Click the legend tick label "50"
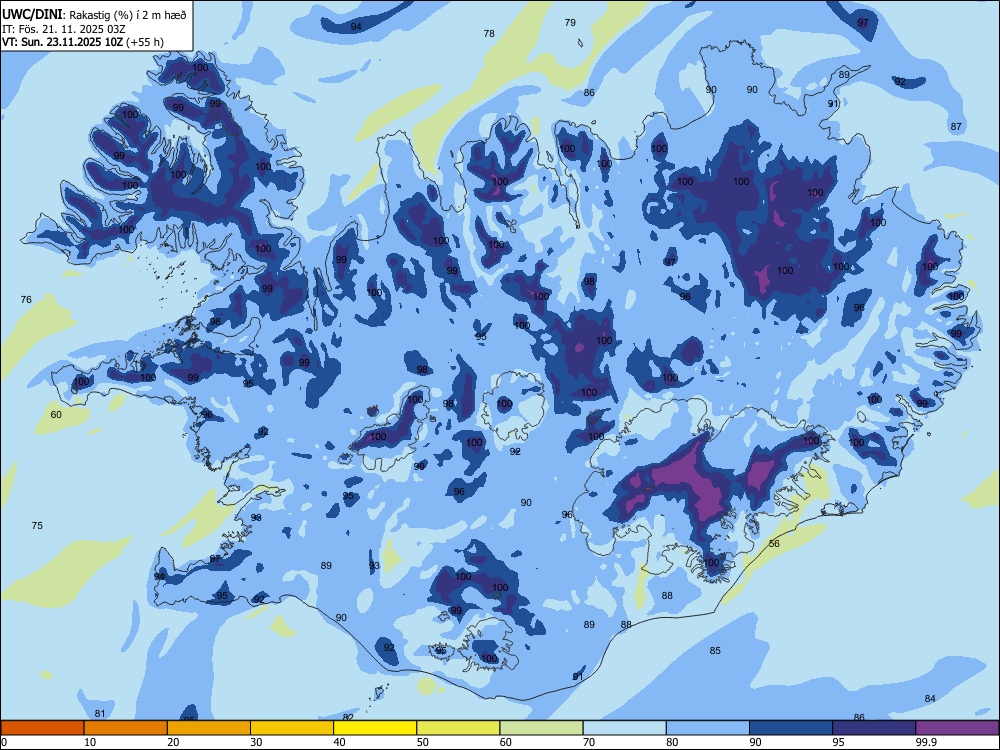1000x750 pixels. click(422, 742)
